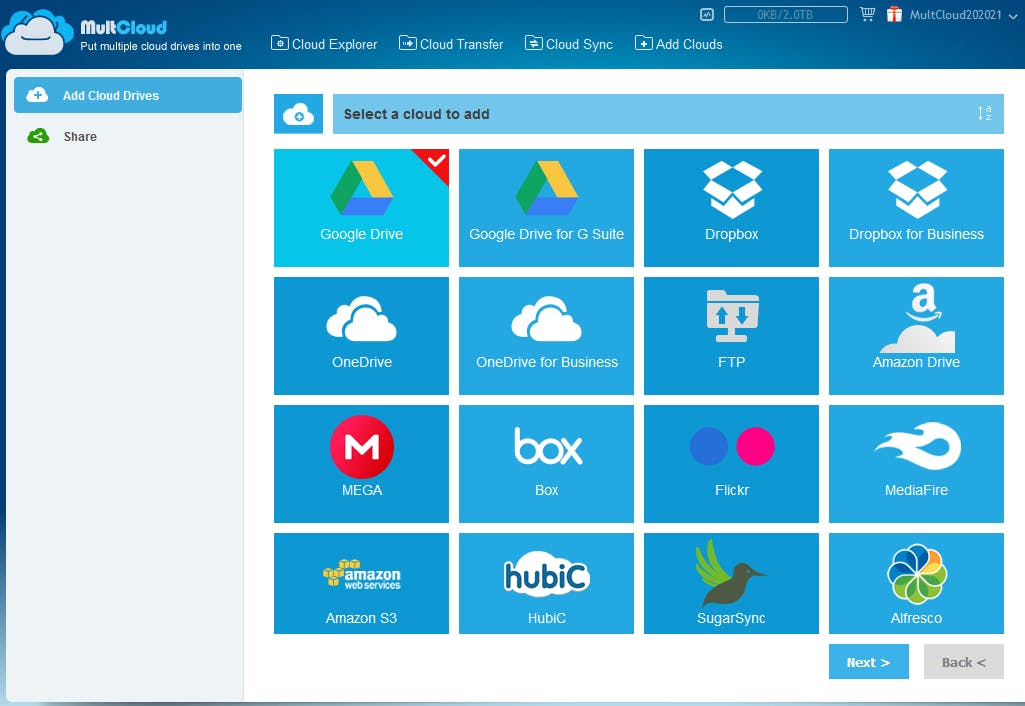Screen dimensions: 1025x706
Task: Select the Google Drive tile
Action: [361, 208]
